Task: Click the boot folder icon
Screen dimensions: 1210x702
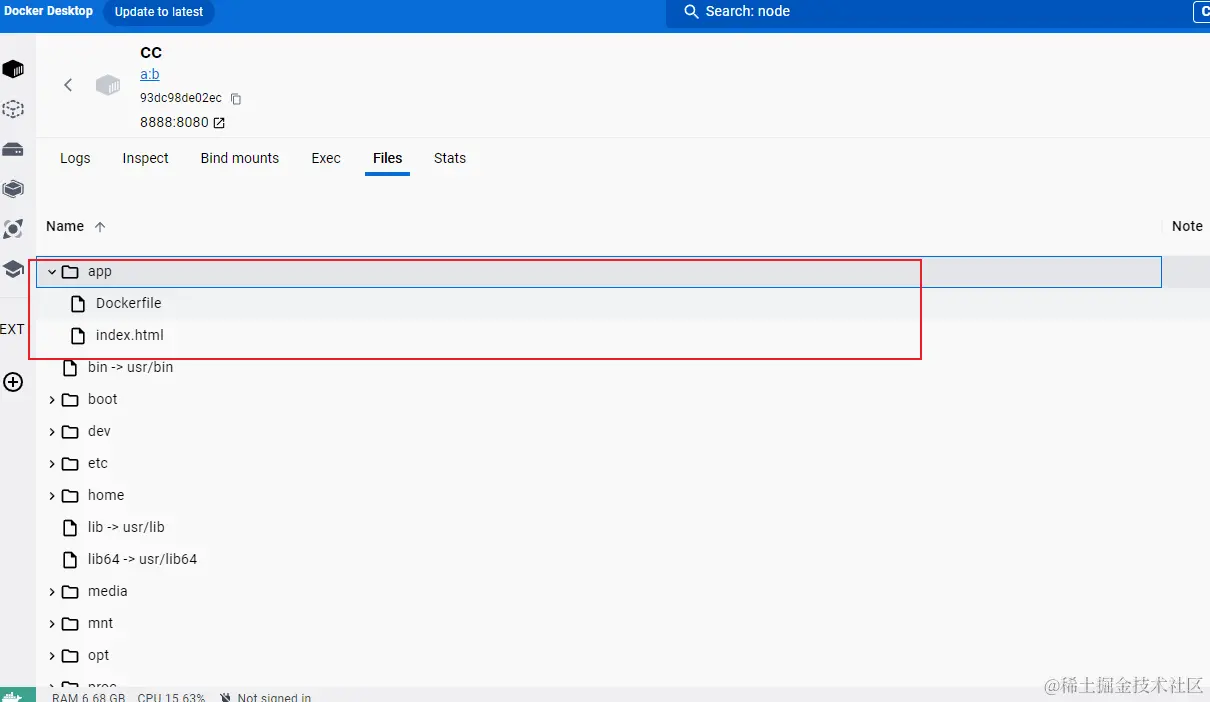Action: point(70,399)
